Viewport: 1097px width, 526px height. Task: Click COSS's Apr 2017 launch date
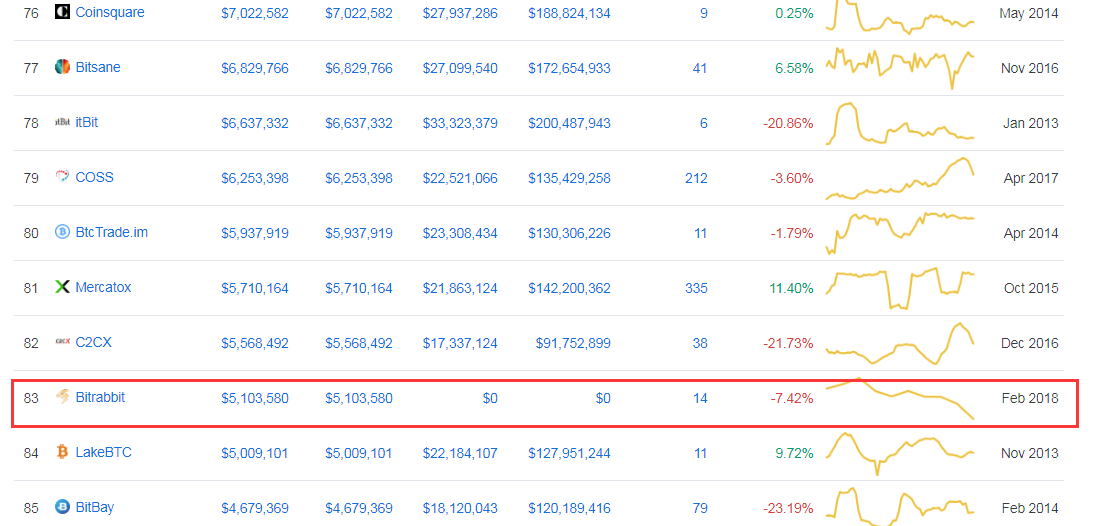tap(1031, 178)
